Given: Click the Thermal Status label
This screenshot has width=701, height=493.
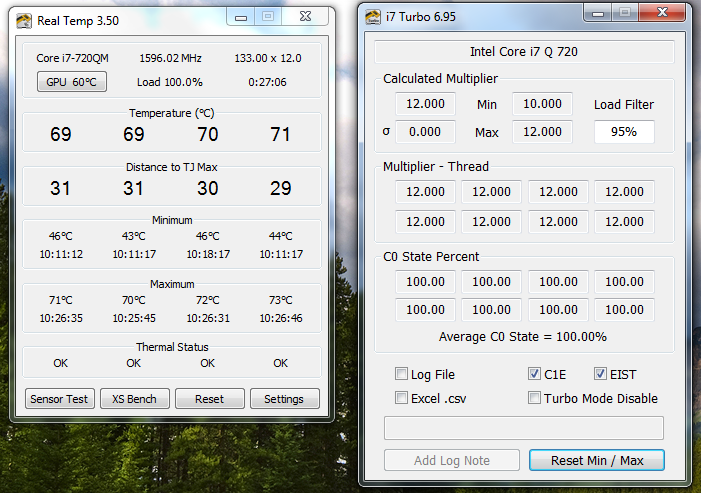Looking at the screenshot, I should tap(172, 347).
